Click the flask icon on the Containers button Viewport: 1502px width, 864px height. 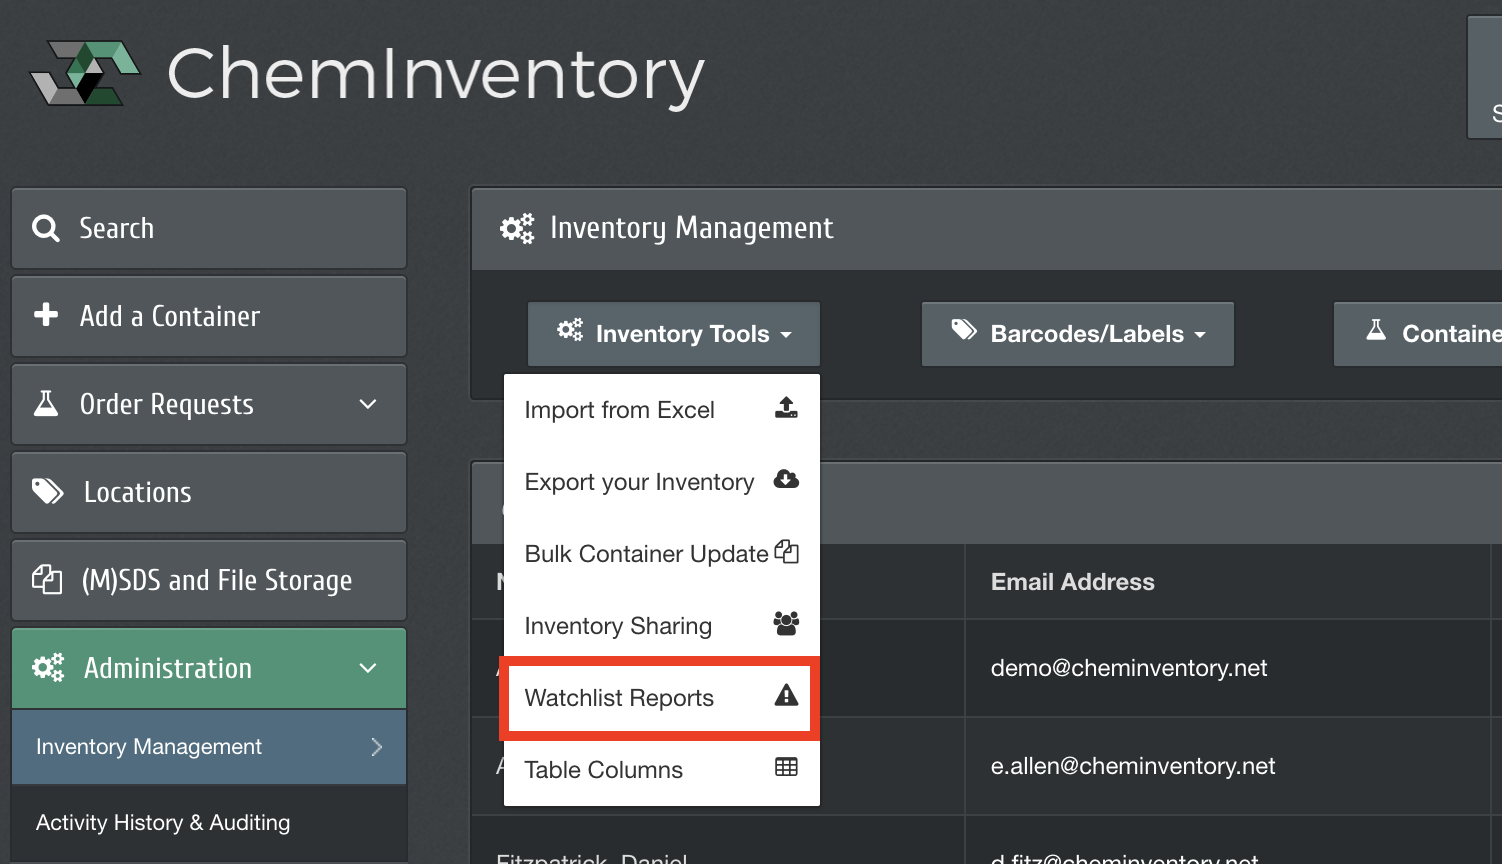click(1376, 330)
